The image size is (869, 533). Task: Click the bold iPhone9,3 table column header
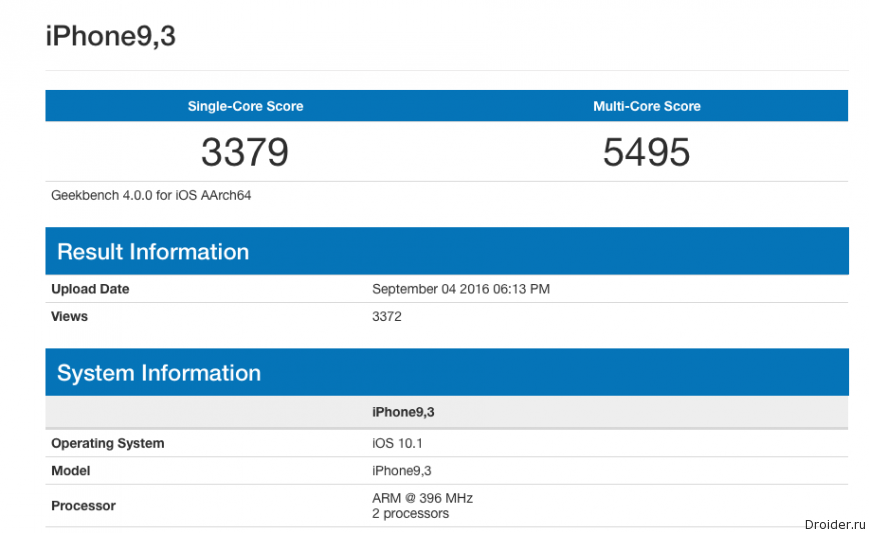coord(403,412)
